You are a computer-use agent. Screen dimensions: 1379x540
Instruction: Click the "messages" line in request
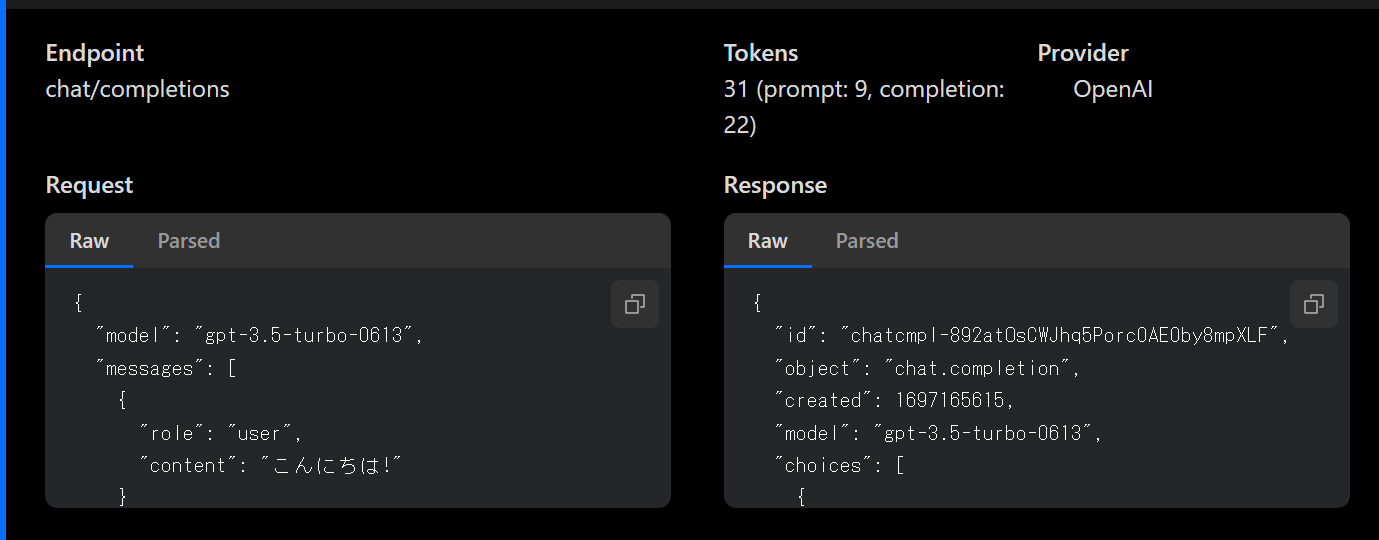[x=165, y=368]
